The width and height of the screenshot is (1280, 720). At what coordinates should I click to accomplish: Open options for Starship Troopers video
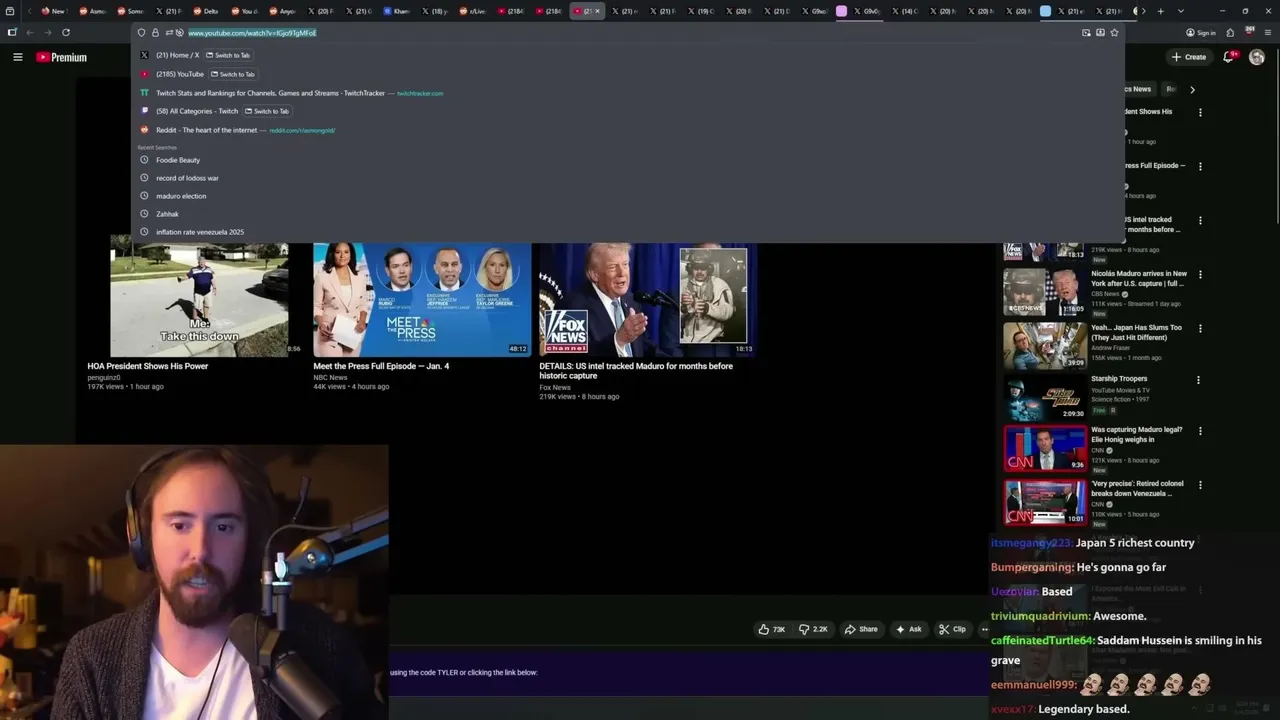1198,380
